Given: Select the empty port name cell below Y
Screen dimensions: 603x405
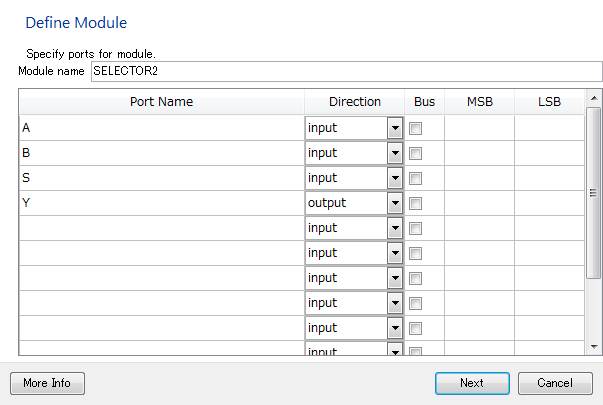Looking at the screenshot, I should tap(162, 228).
